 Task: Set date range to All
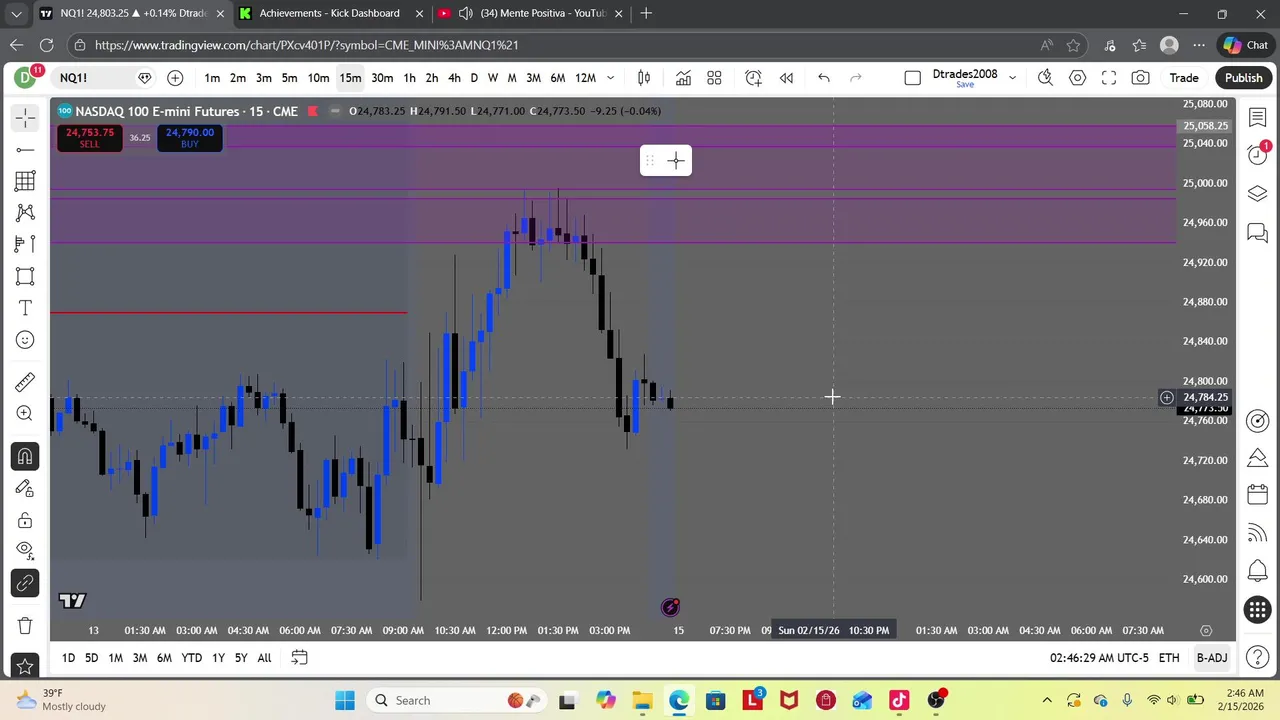pyautogui.click(x=264, y=658)
